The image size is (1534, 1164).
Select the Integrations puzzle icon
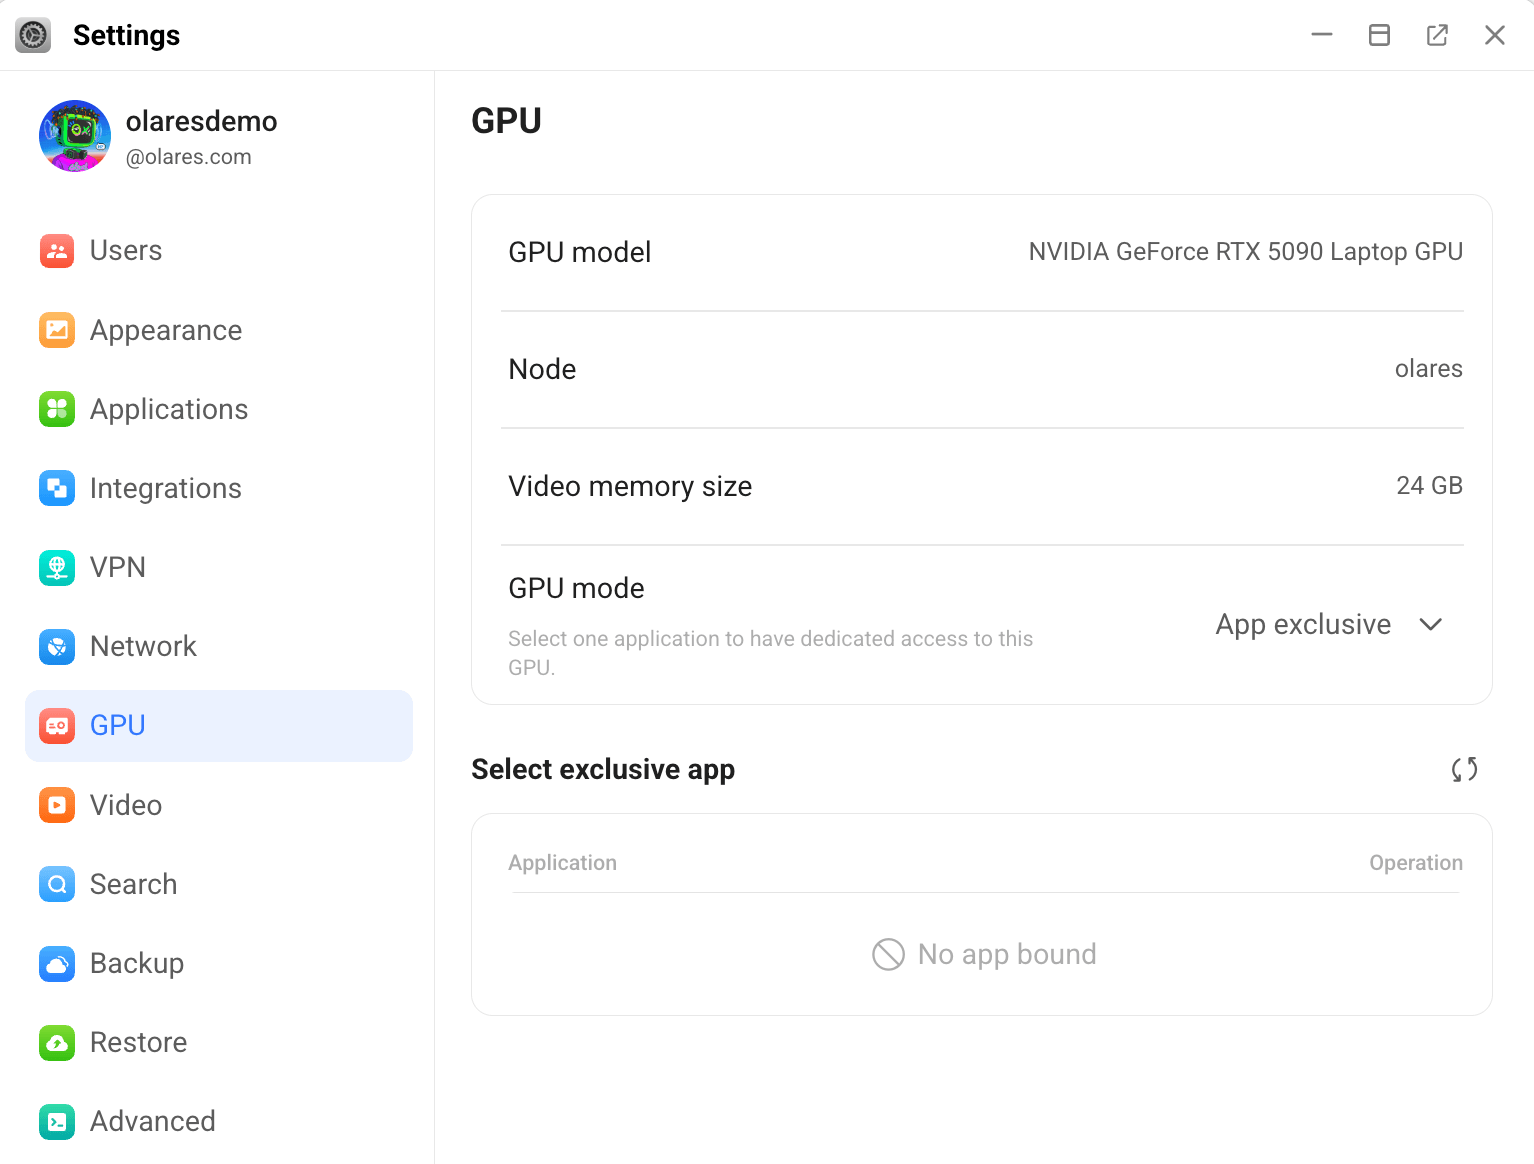tap(57, 488)
